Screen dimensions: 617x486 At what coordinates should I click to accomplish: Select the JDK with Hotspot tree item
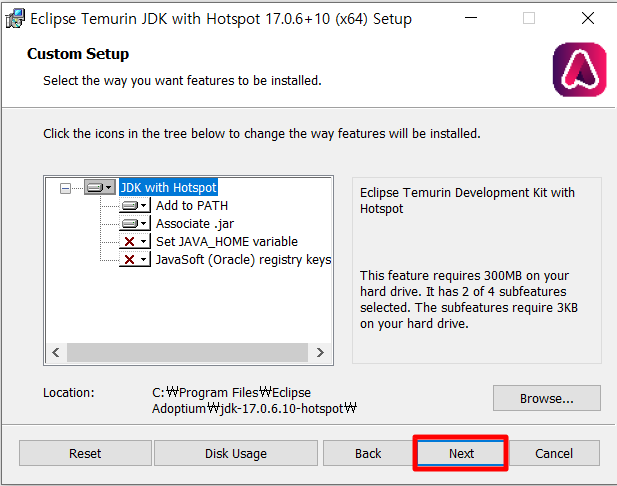pyautogui.click(x=168, y=187)
